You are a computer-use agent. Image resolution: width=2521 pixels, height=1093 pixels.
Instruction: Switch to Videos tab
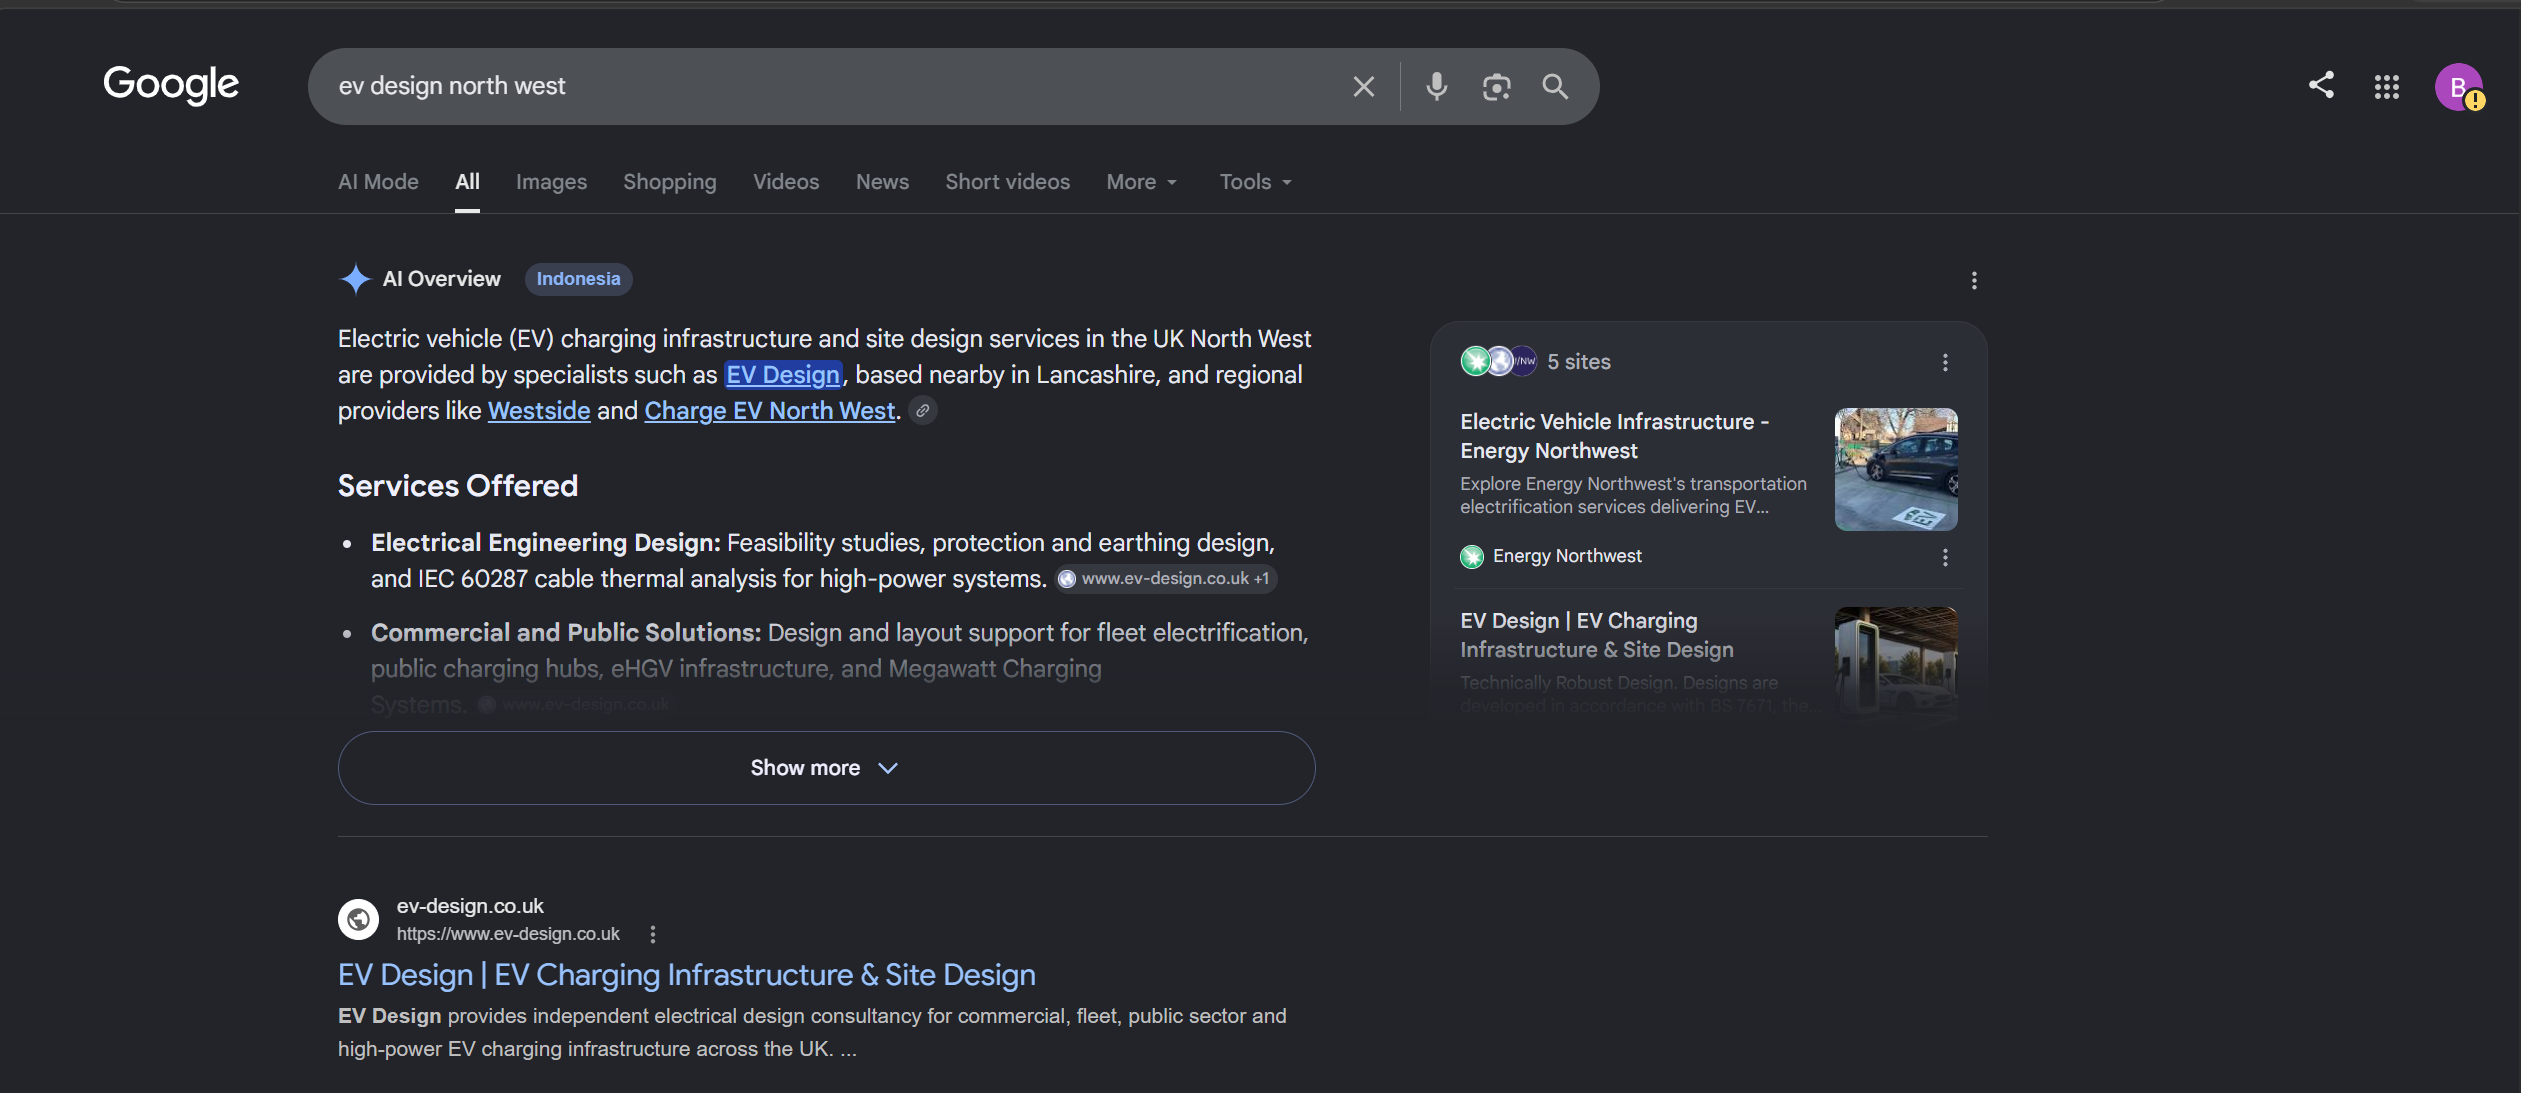[x=786, y=182]
